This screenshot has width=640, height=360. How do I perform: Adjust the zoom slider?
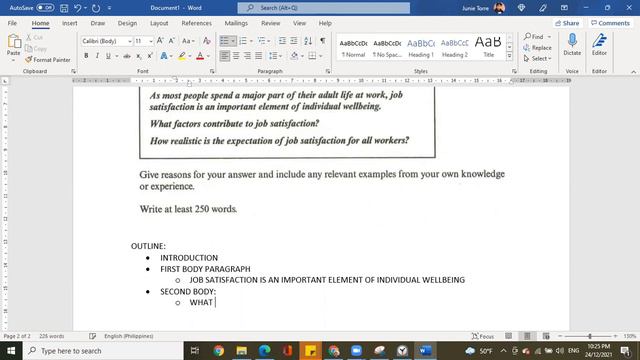[589, 336]
